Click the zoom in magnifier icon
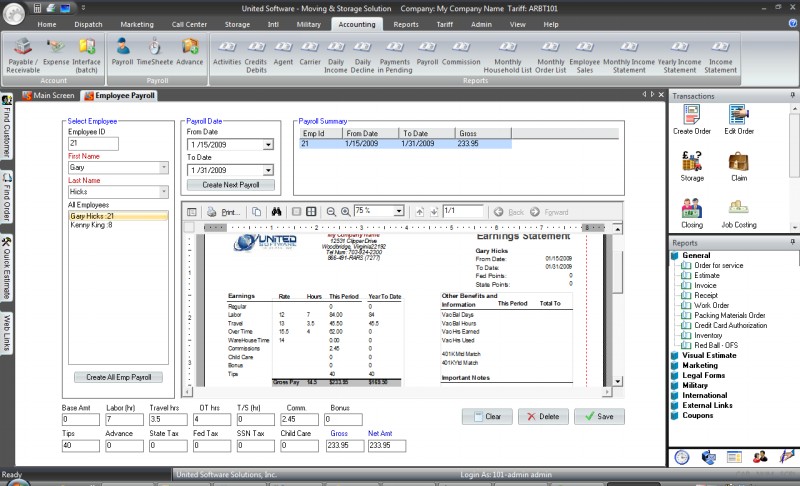Screen dimensions: 800x486 345,212
